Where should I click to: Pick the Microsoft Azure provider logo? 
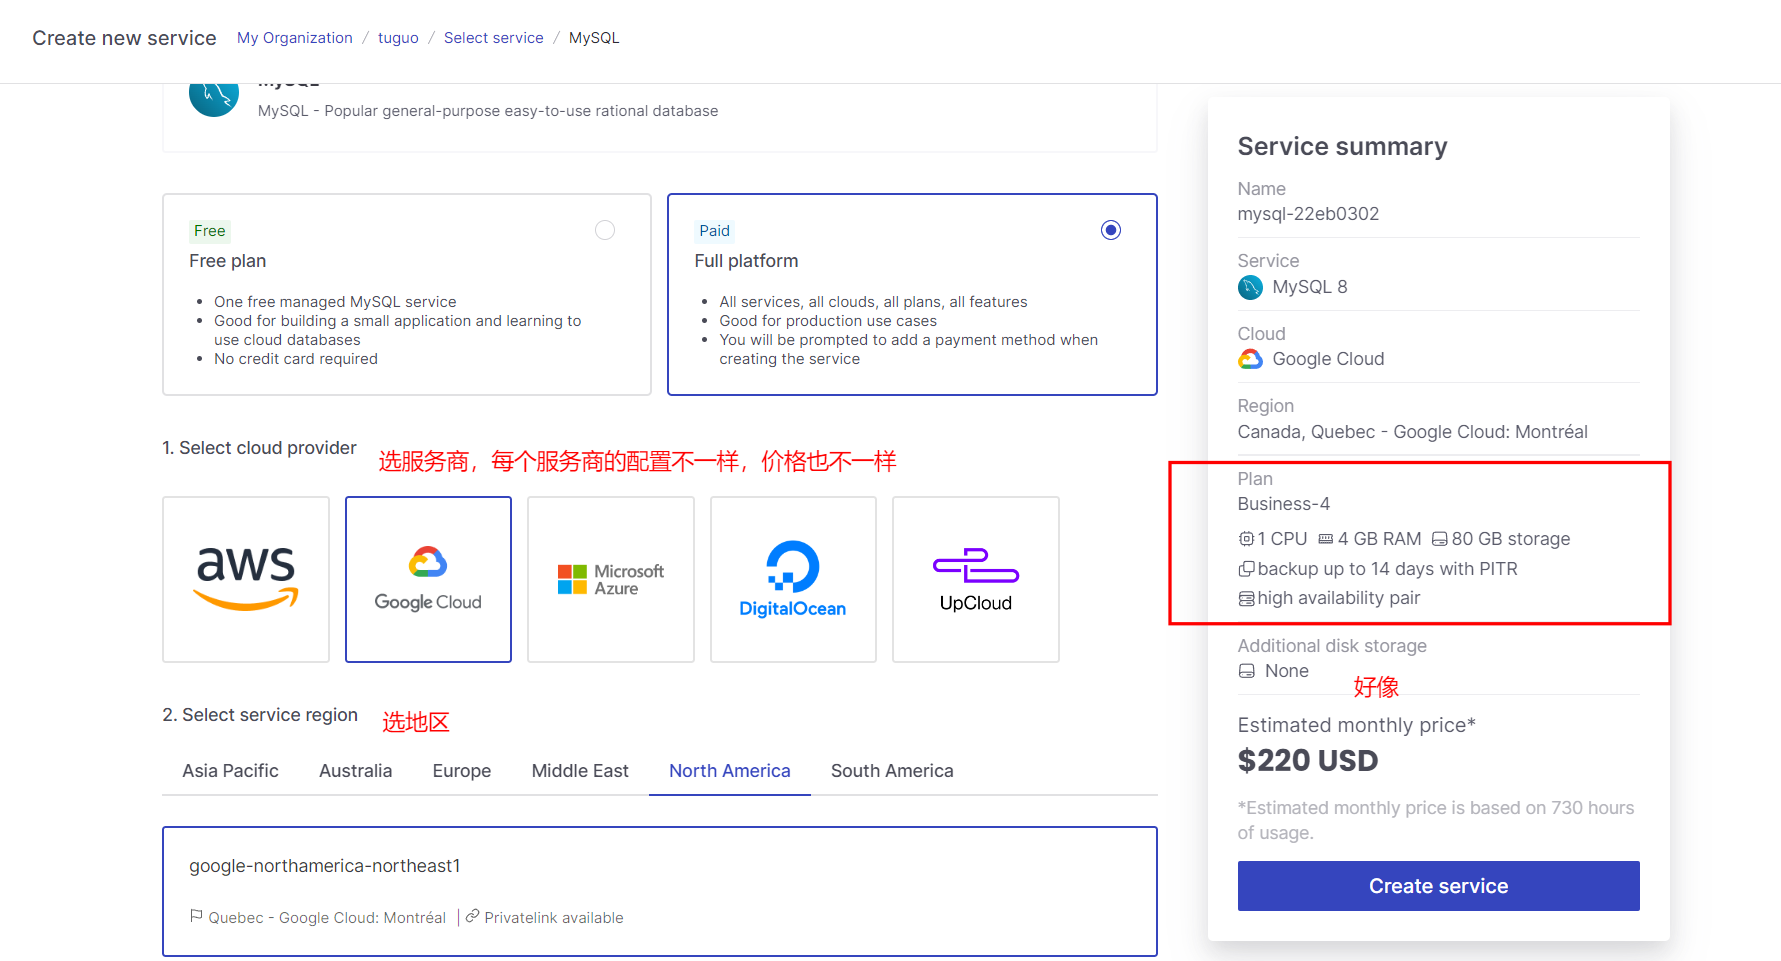(610, 579)
